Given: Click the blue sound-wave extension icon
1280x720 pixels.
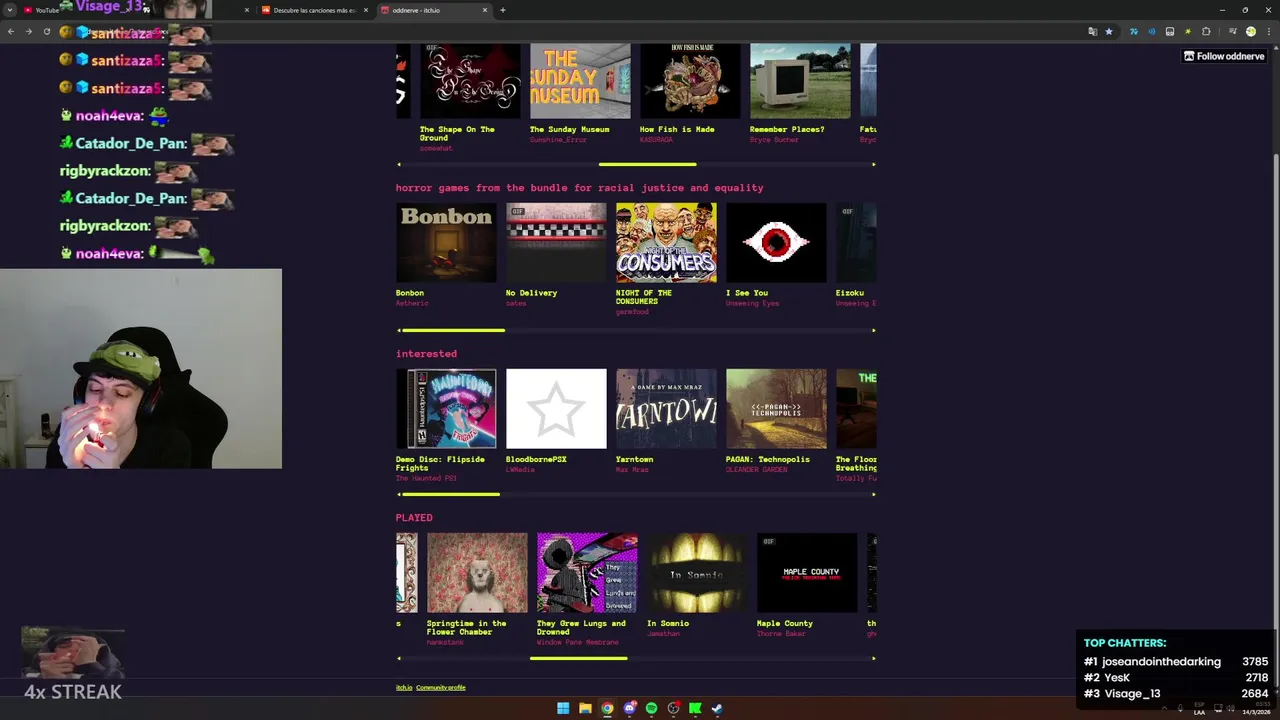Looking at the screenshot, I should coord(1151,32).
